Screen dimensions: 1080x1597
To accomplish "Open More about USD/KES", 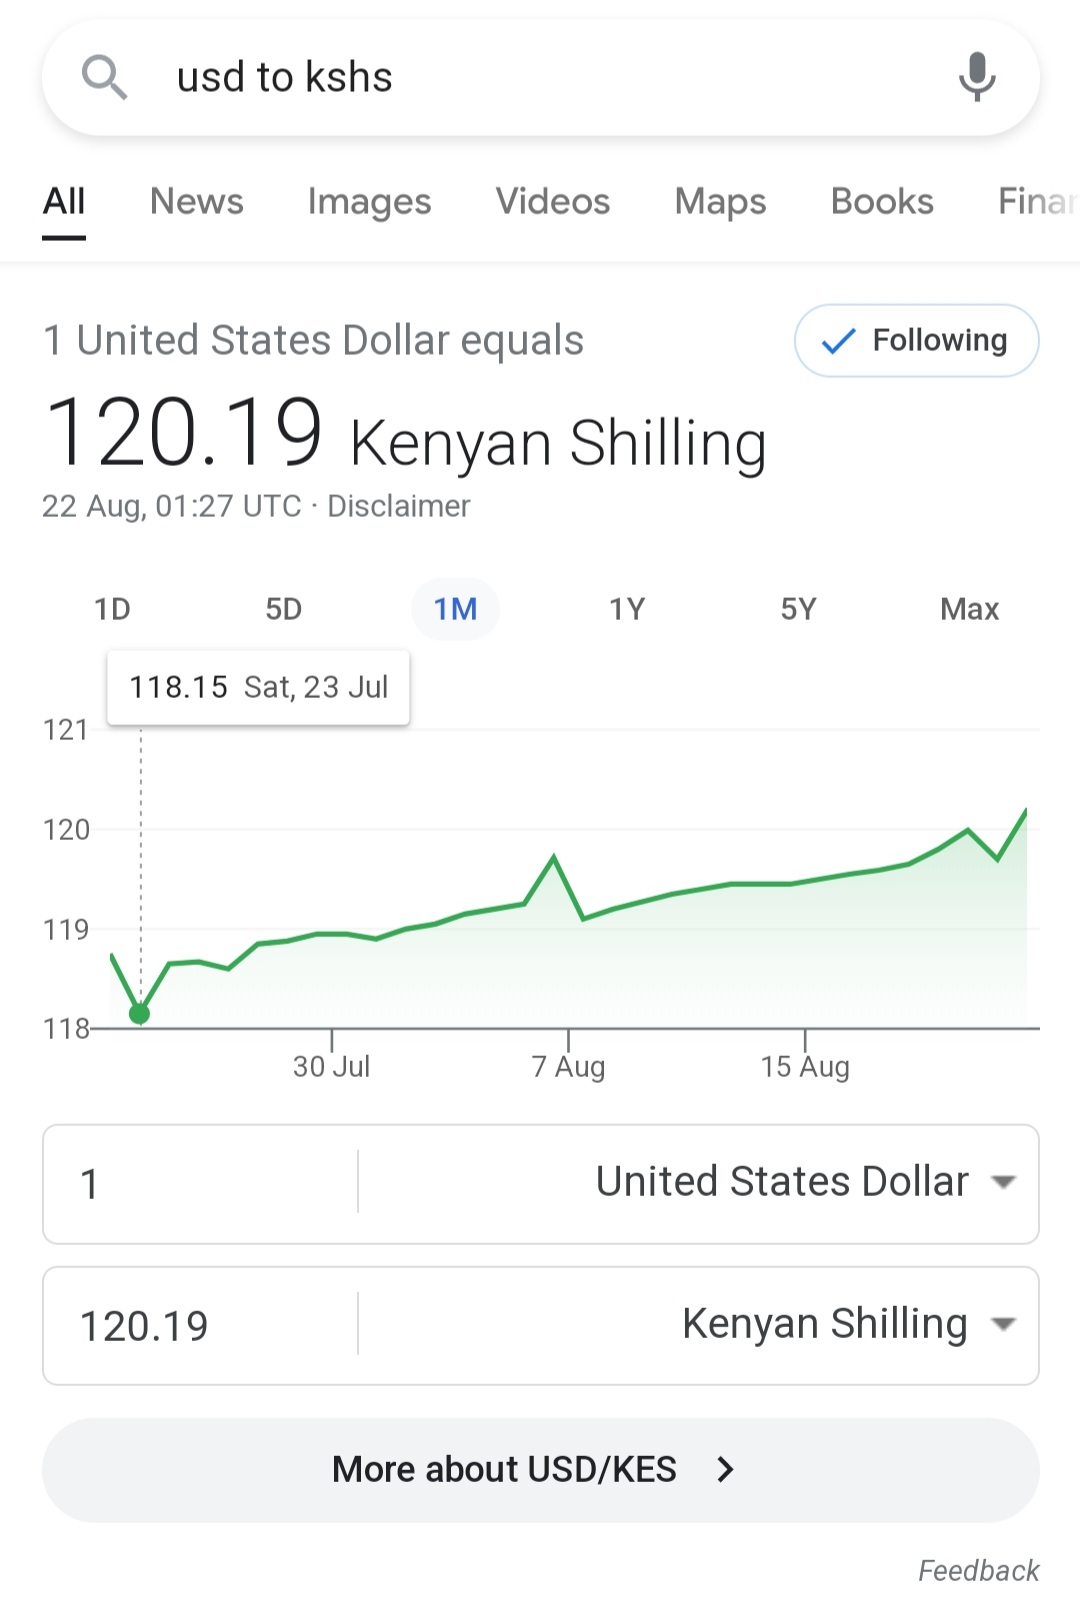I will pos(541,1470).
